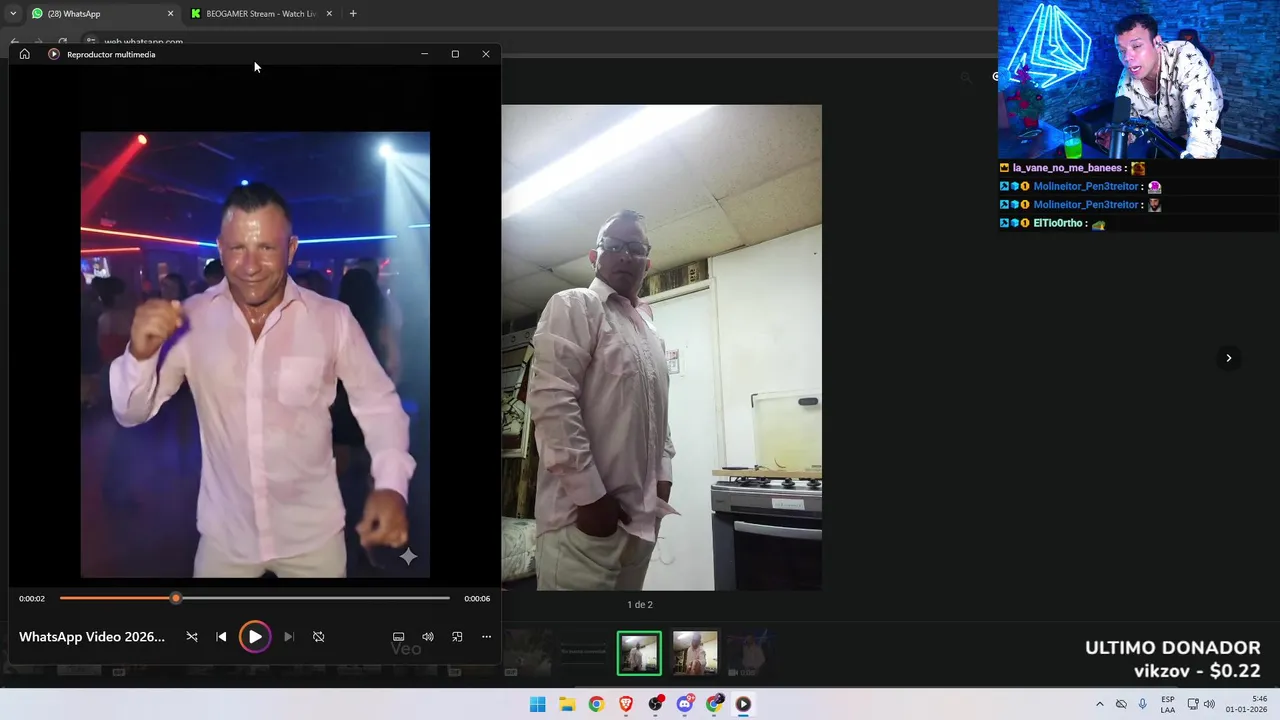Viewport: 1280px width, 720px height.
Task: Select the green-highlighted photo thumbnail
Action: click(x=639, y=653)
